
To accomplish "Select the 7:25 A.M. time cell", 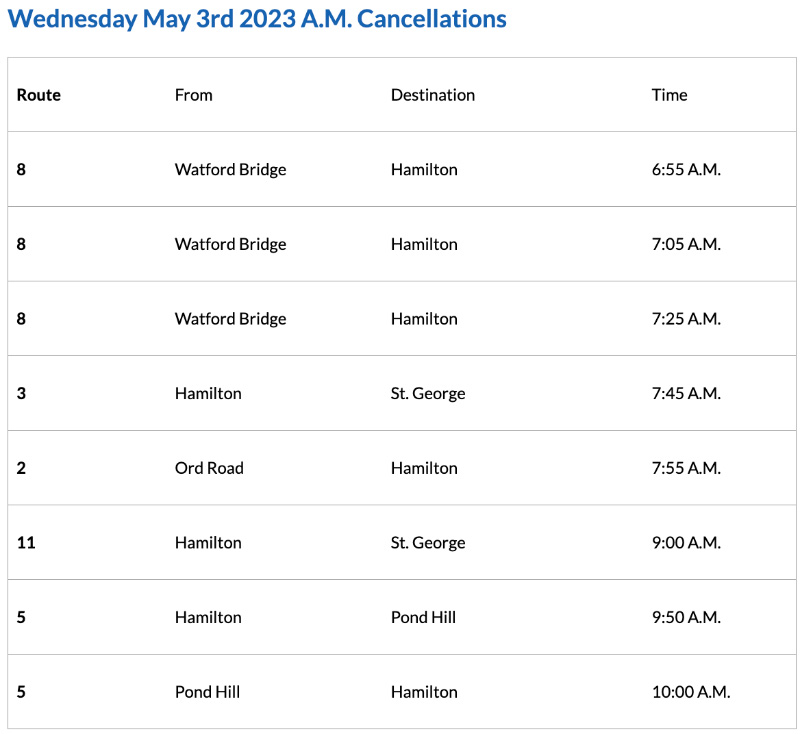I will 685,319.
